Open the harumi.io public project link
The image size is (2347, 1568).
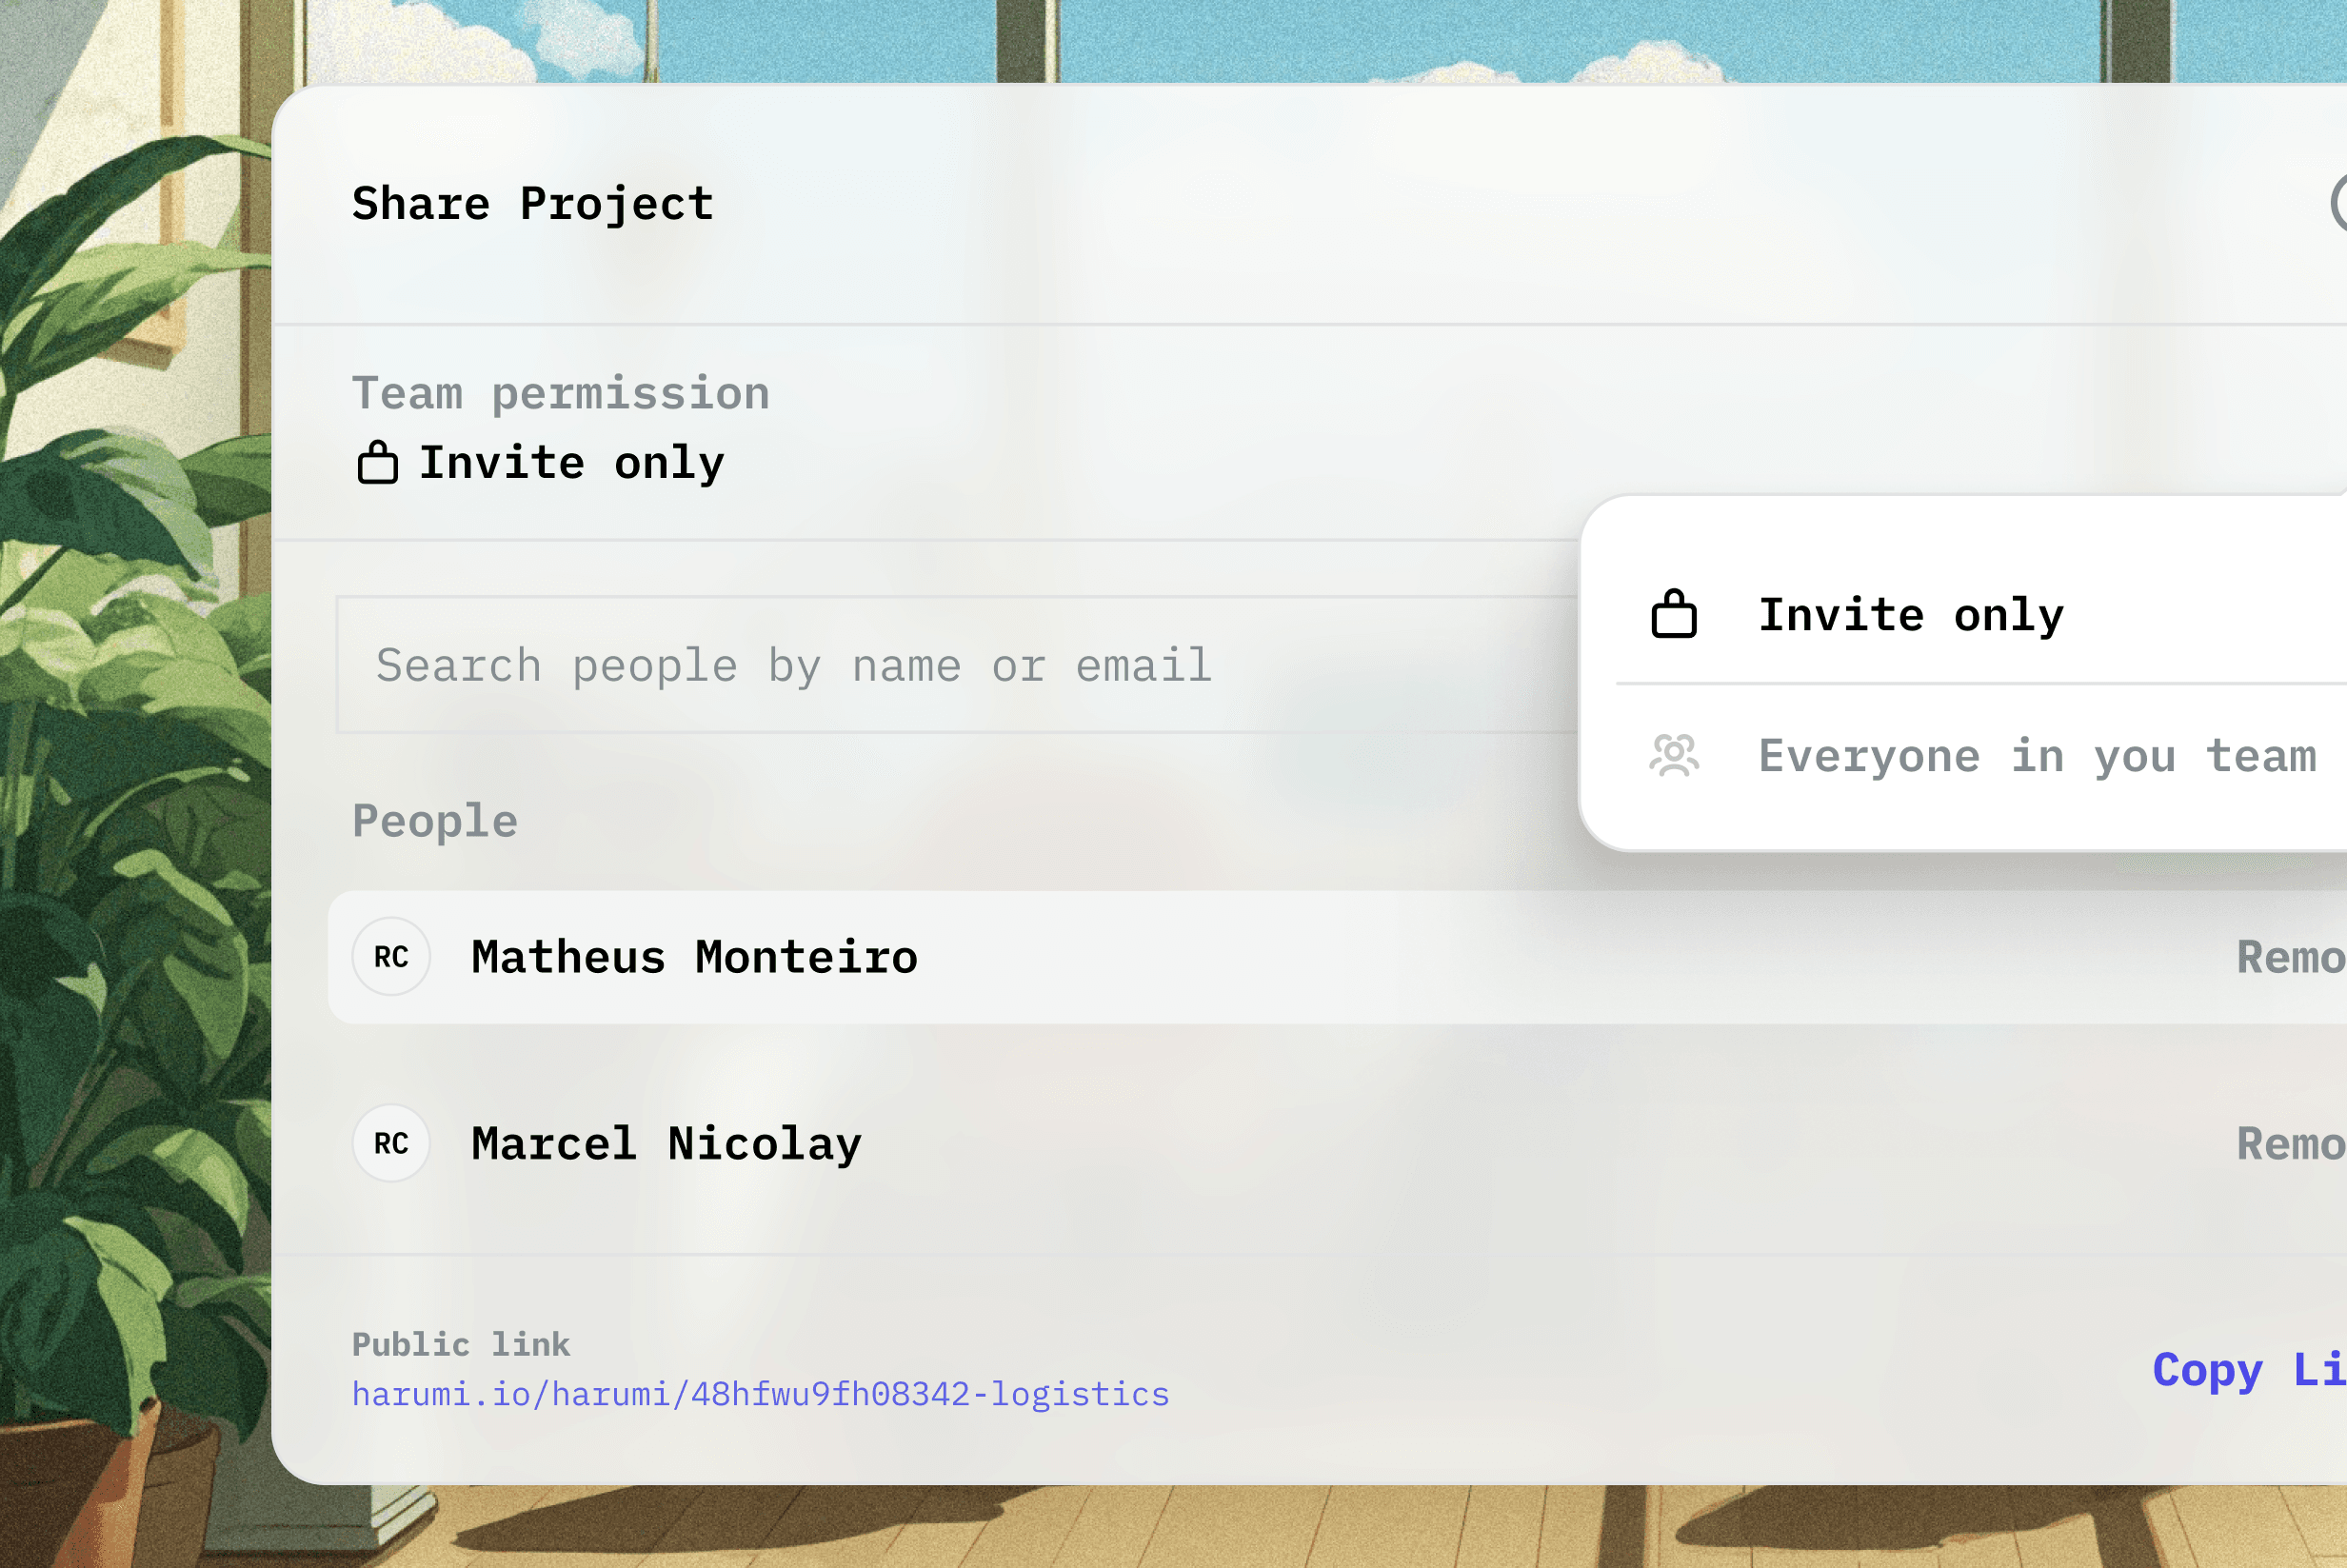(762, 1393)
